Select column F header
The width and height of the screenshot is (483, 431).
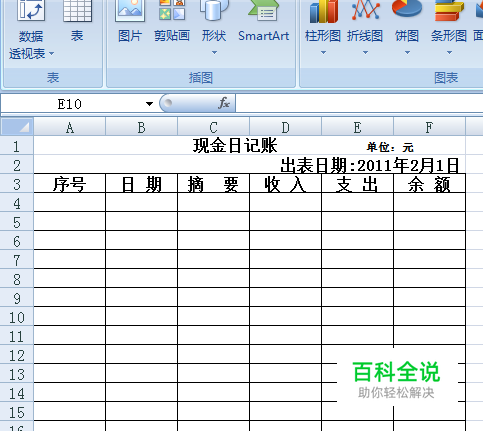(430, 127)
